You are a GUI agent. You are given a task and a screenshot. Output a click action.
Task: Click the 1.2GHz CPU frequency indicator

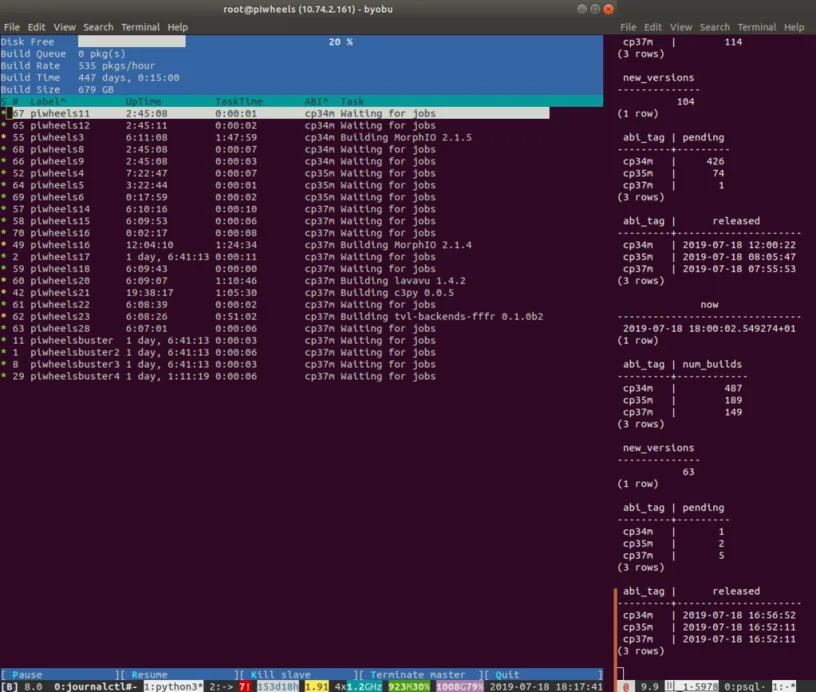coord(364,686)
